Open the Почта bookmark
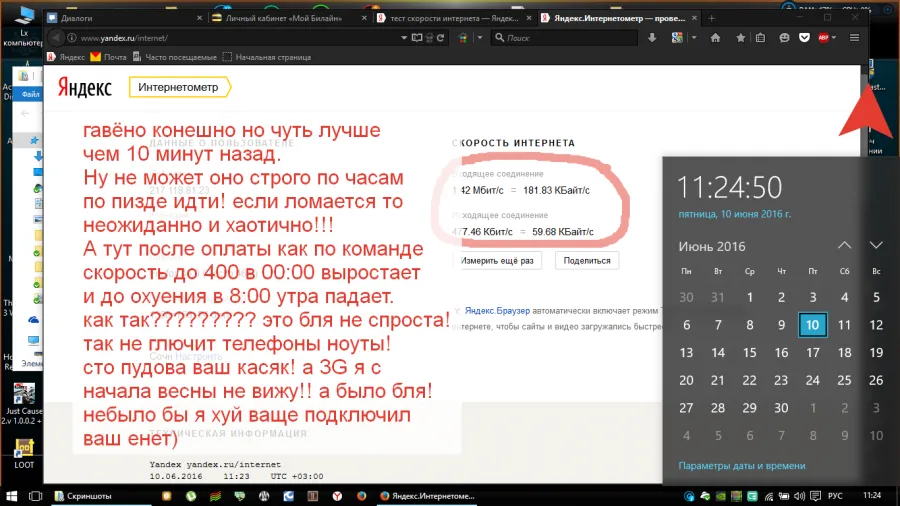The width and height of the screenshot is (900, 506). pyautogui.click(x=109, y=57)
